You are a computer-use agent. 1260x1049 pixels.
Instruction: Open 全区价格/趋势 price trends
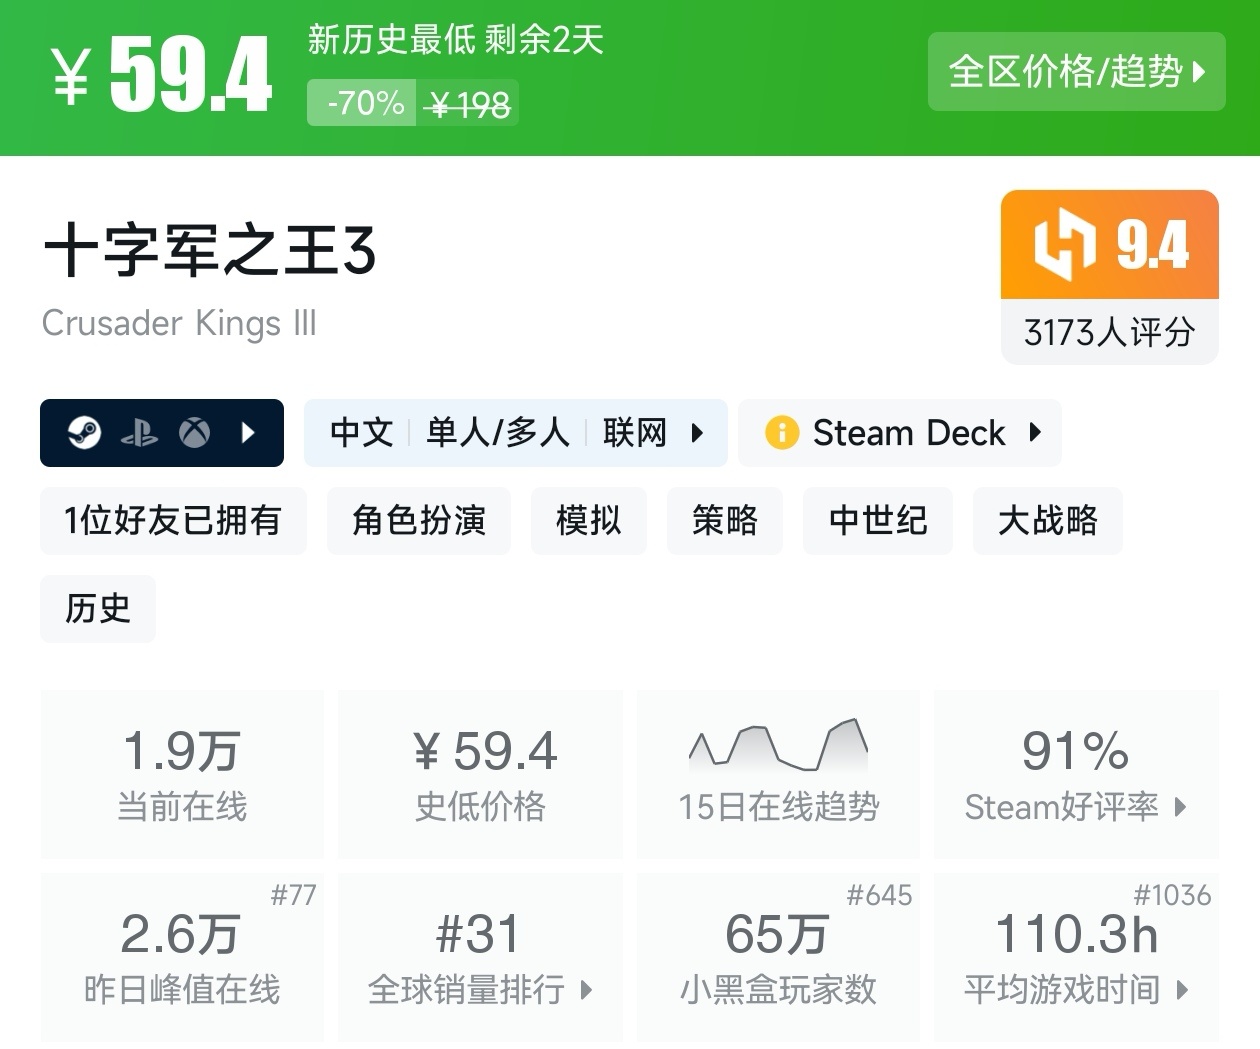click(x=1076, y=72)
